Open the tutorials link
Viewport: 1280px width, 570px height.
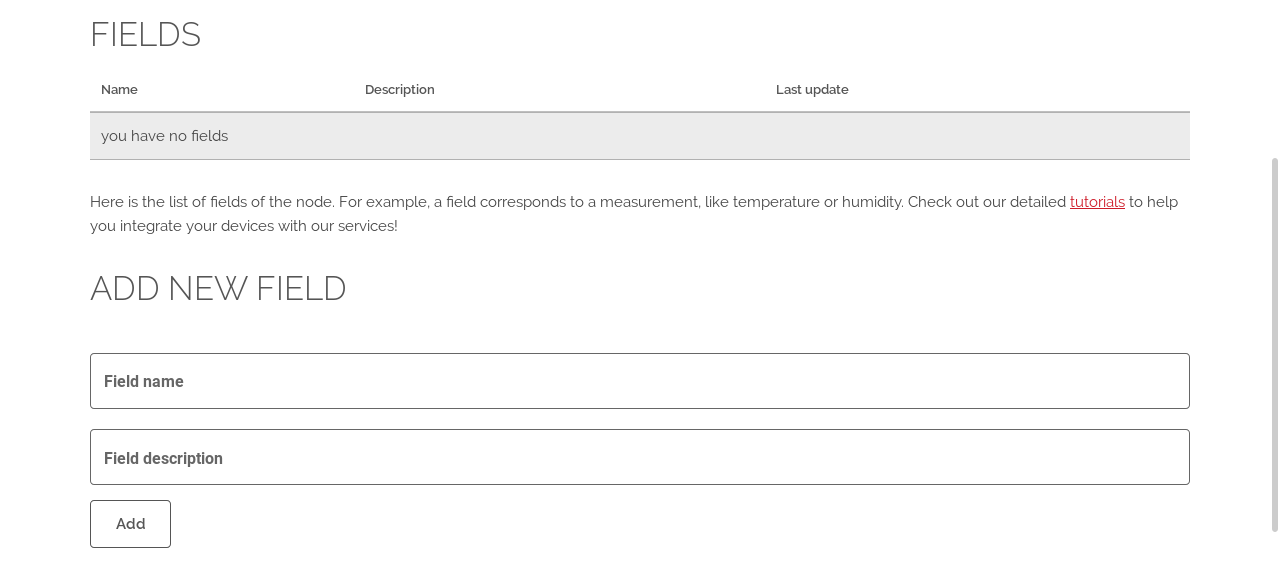click(1097, 202)
